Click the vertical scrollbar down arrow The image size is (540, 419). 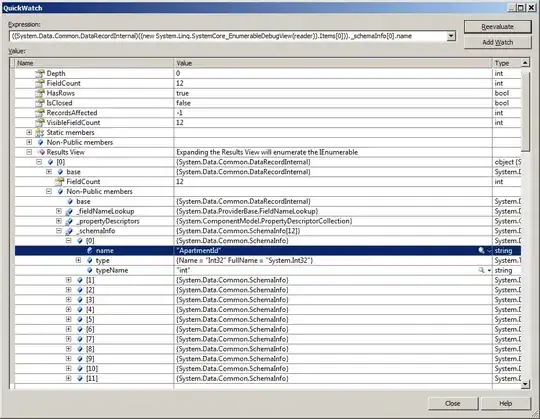(525, 384)
